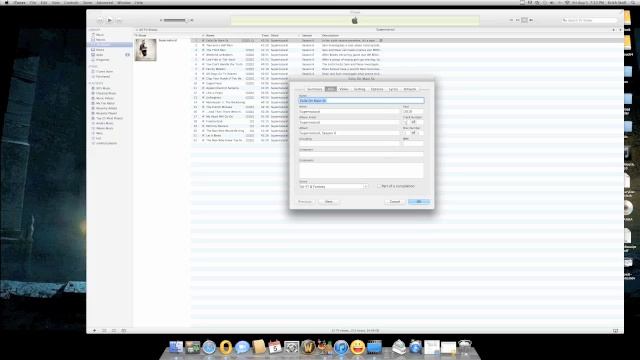
Task: Switch to the Artwork tab
Action: 410,89
